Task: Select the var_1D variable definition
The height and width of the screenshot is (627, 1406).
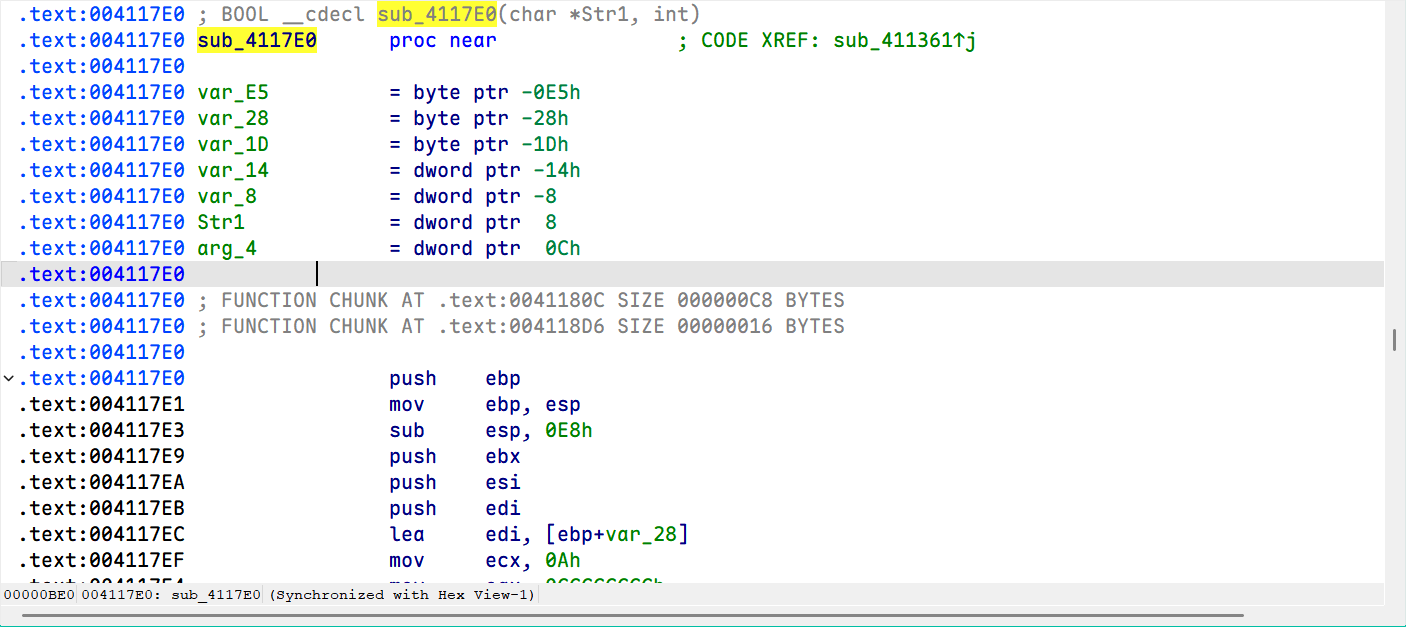Action: point(233,145)
